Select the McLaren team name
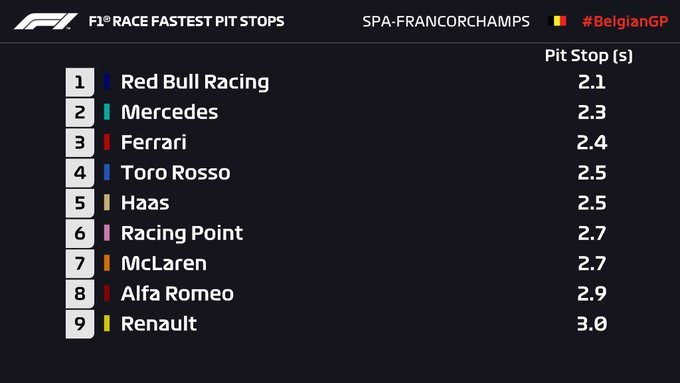680x383 pixels. (164, 263)
